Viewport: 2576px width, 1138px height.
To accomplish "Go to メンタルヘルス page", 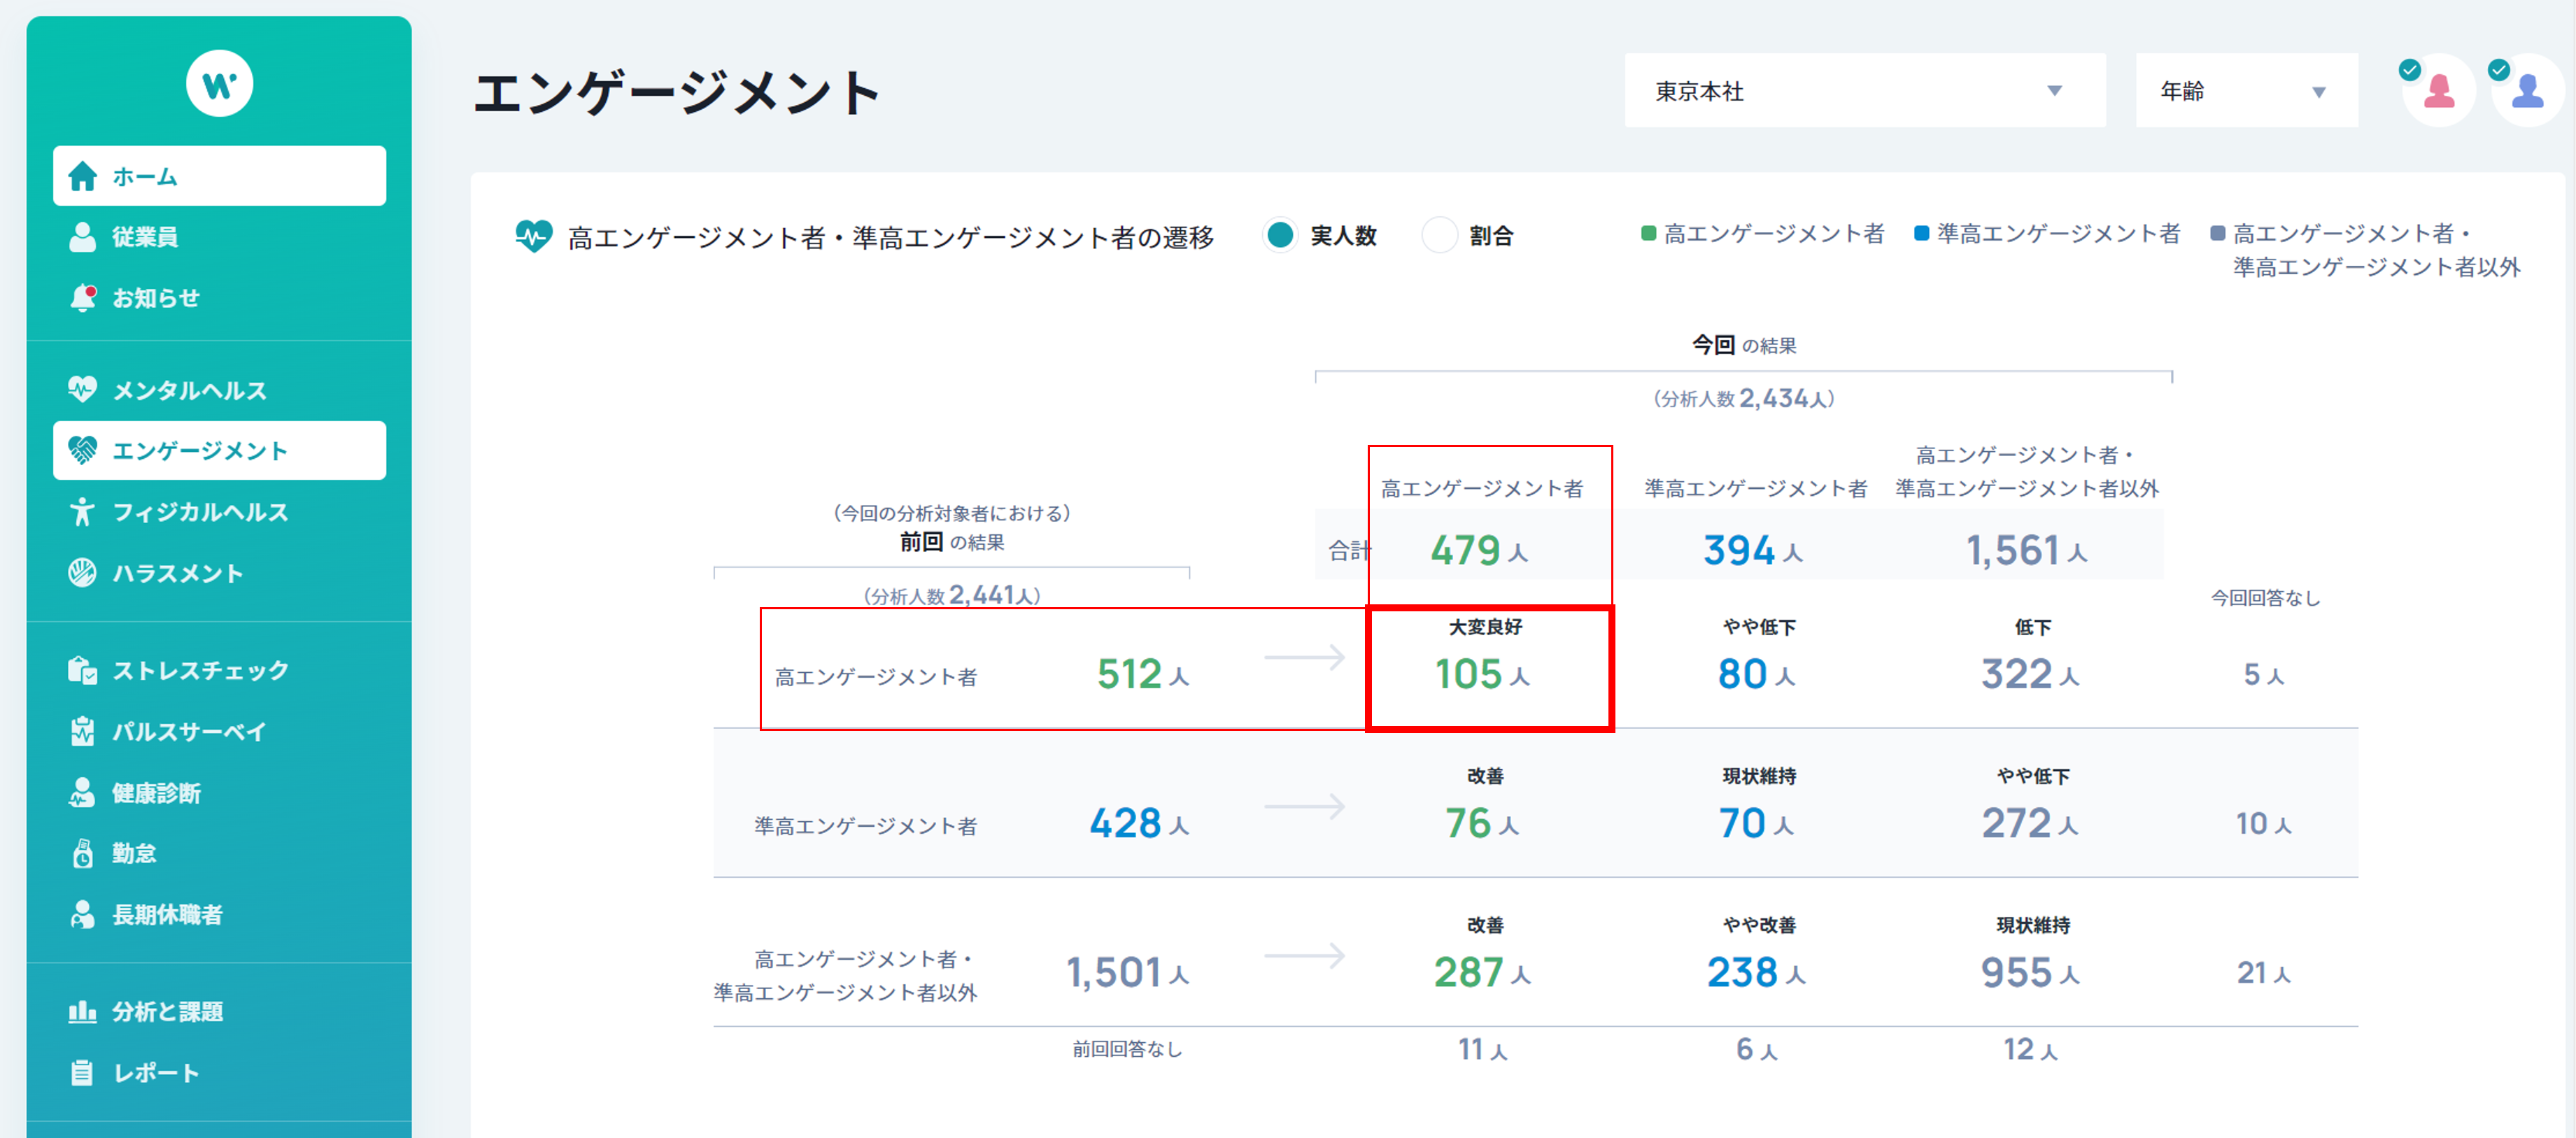I will (x=219, y=390).
